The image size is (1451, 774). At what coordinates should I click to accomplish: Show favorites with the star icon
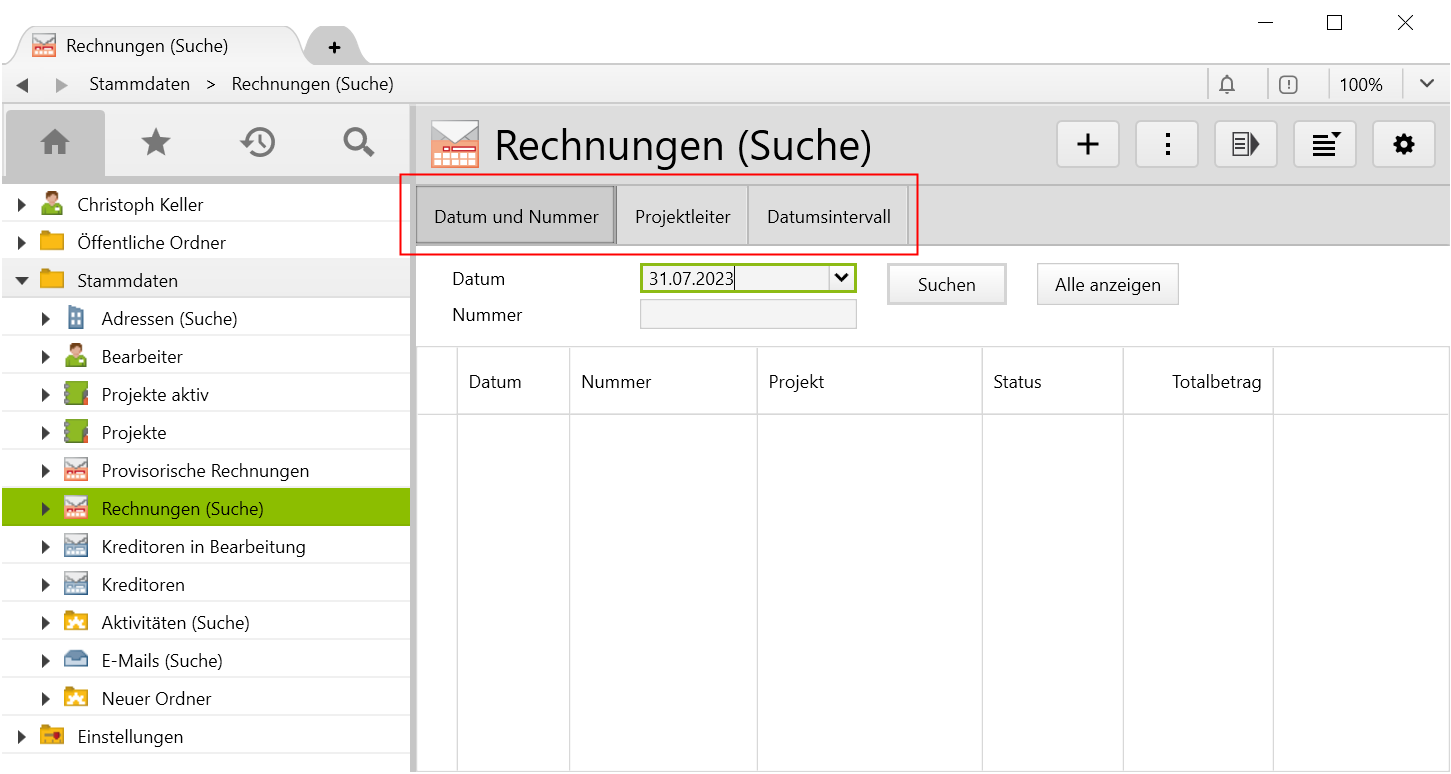click(x=156, y=143)
